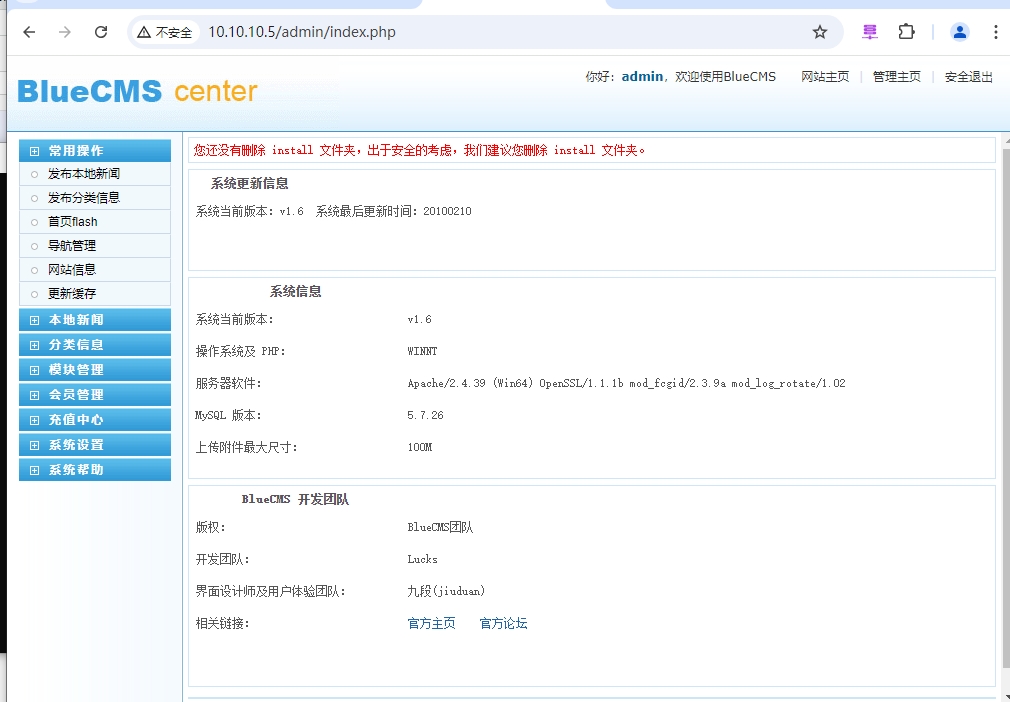
Task: Click the WINNT operating system value
Action: (x=423, y=352)
